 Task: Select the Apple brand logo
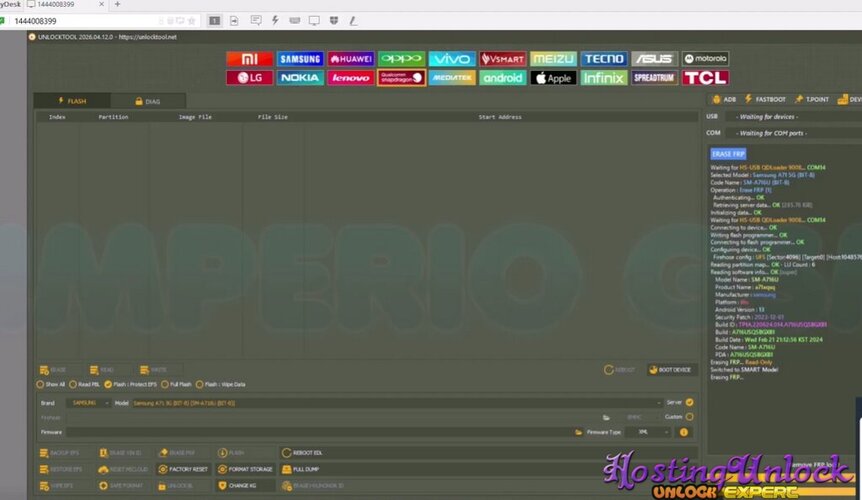coord(553,78)
